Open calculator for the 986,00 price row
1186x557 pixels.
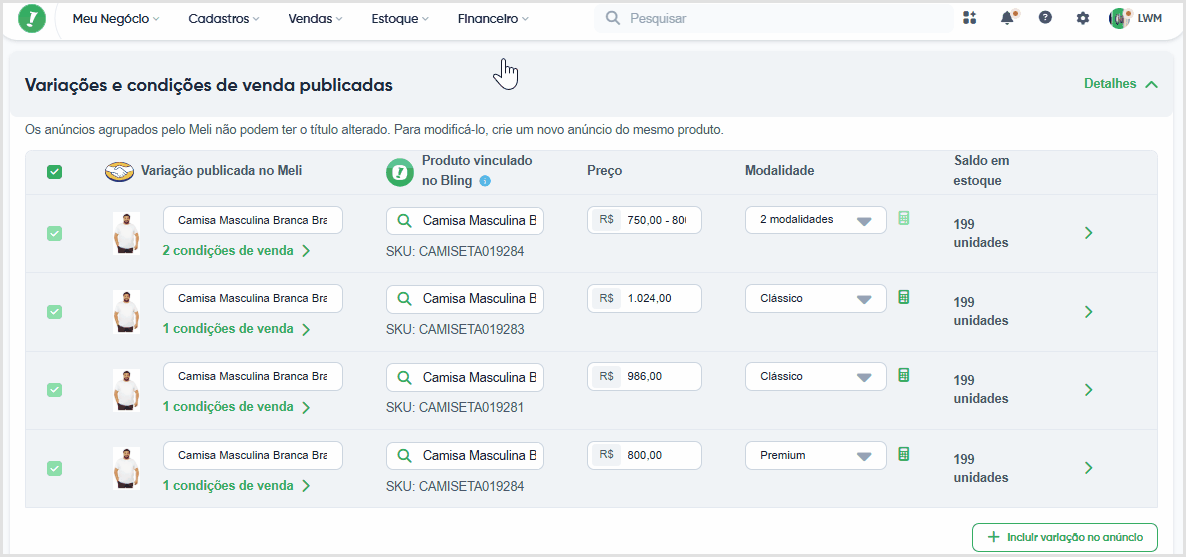click(903, 375)
